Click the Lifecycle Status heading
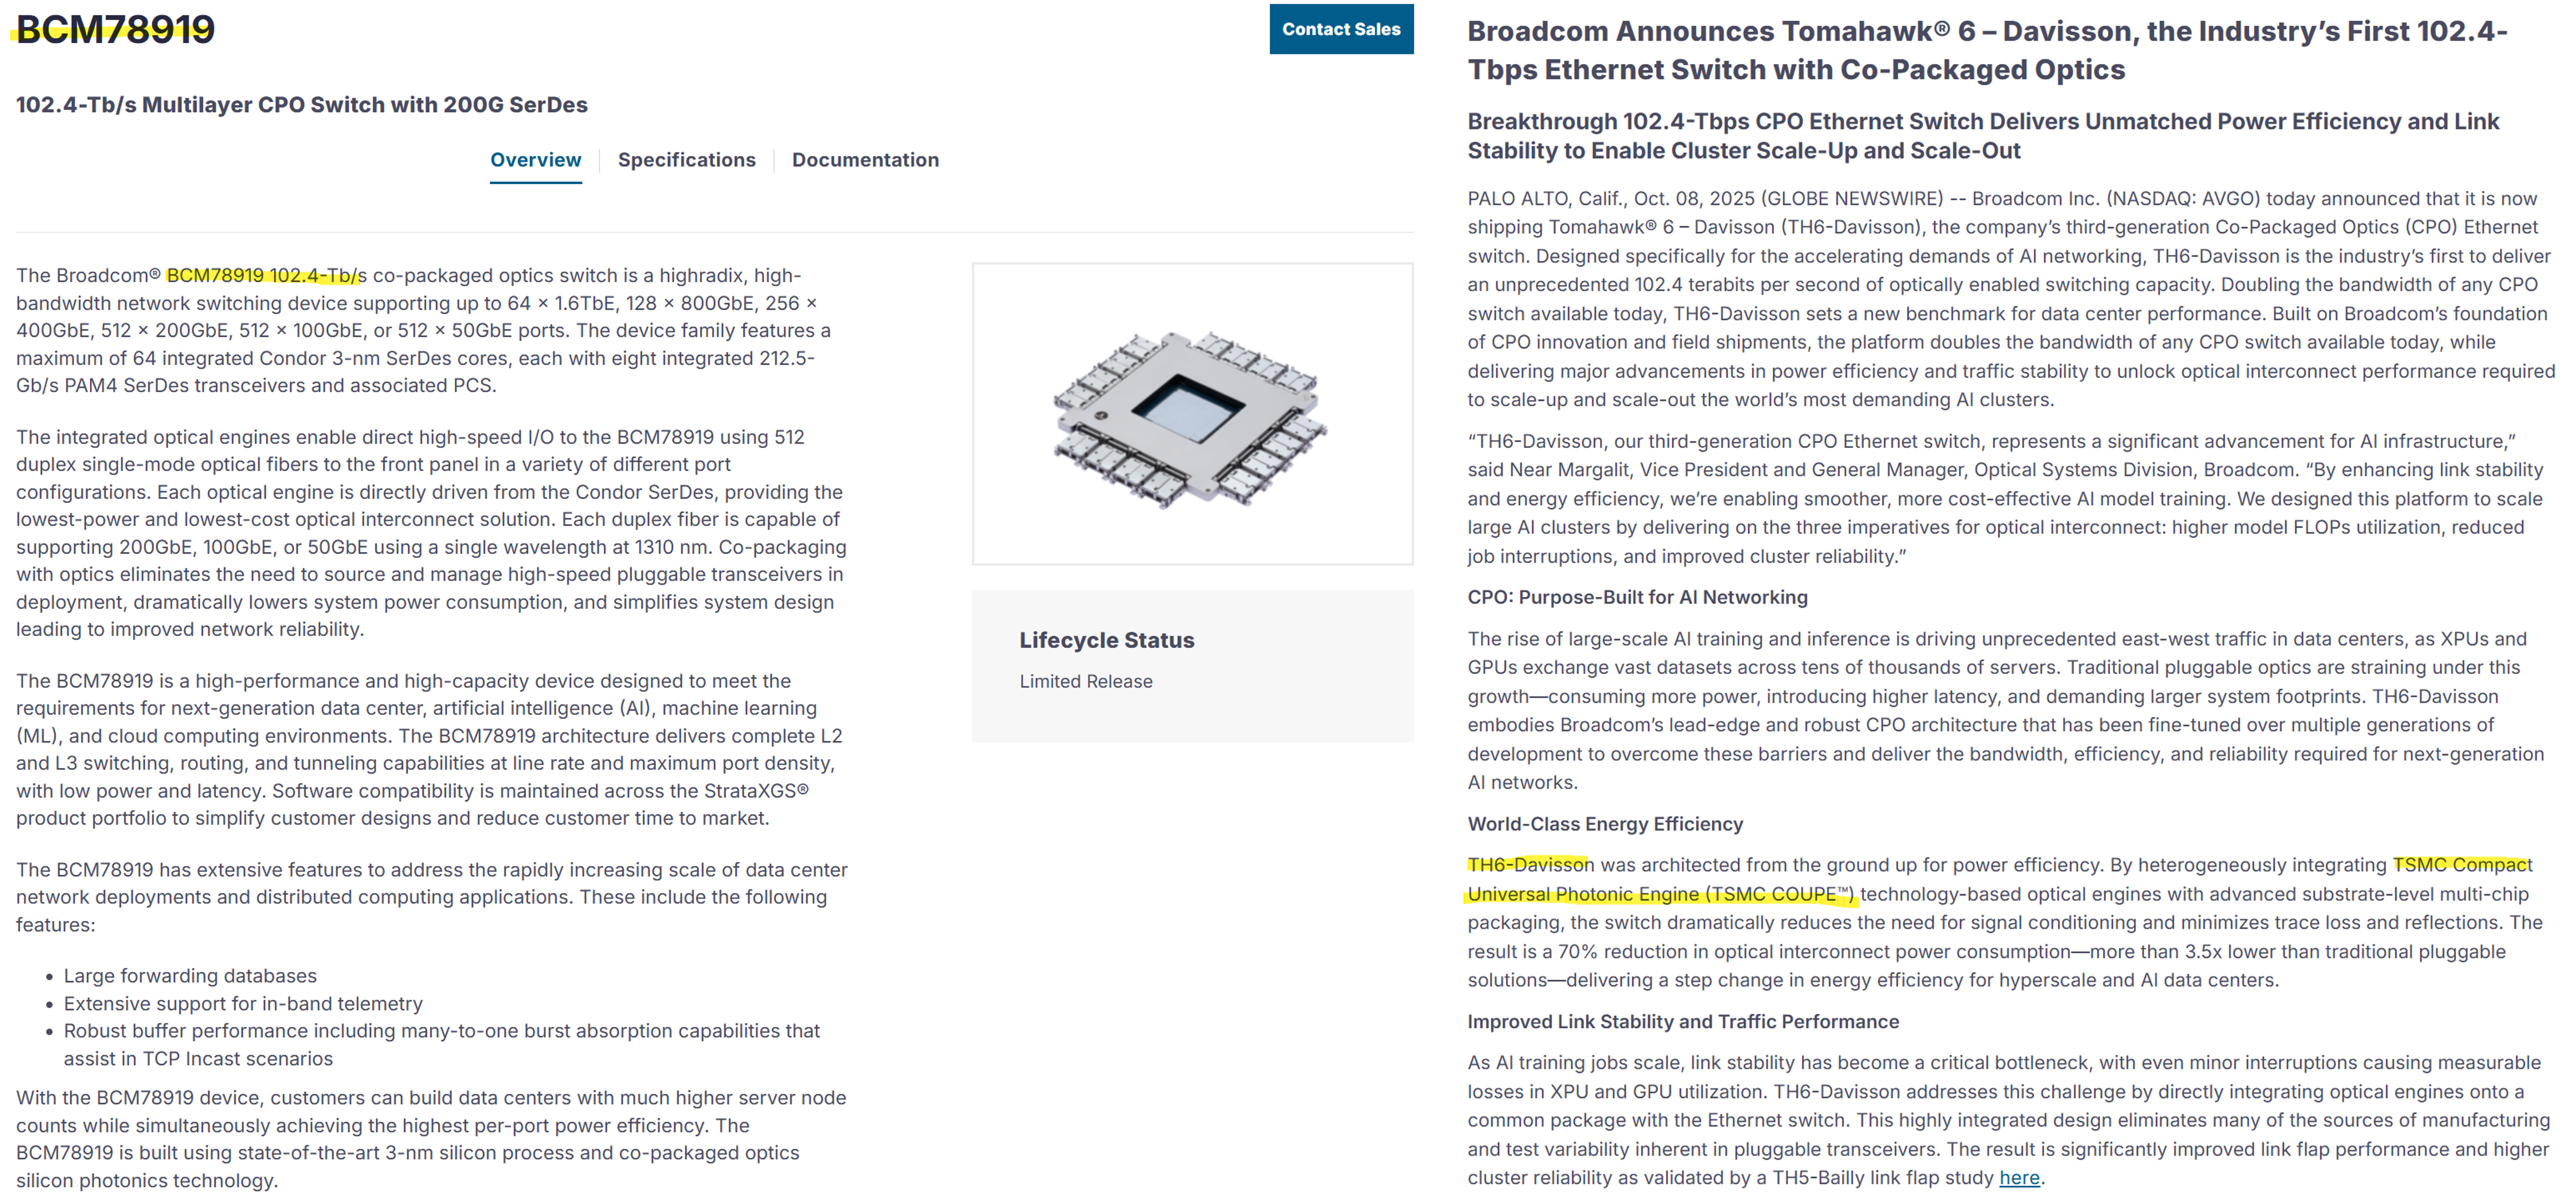The height and width of the screenshot is (1200, 2576). pos(1106,640)
